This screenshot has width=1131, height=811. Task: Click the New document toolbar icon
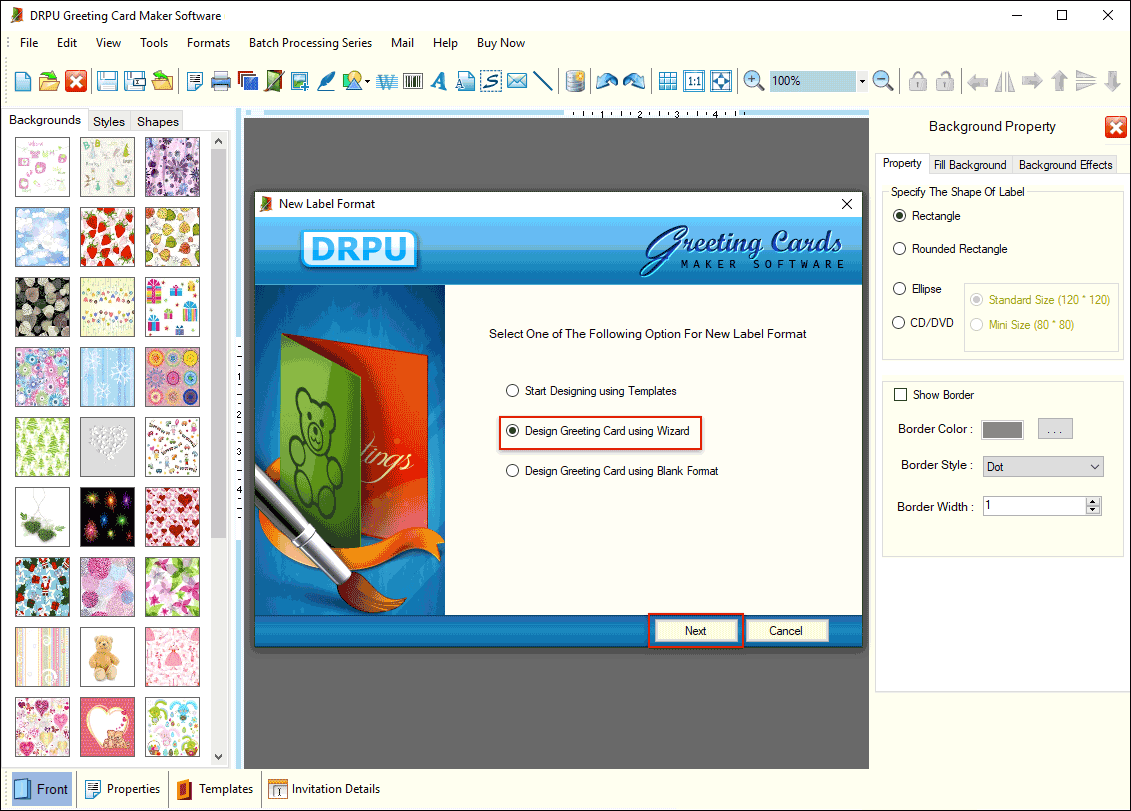point(22,81)
